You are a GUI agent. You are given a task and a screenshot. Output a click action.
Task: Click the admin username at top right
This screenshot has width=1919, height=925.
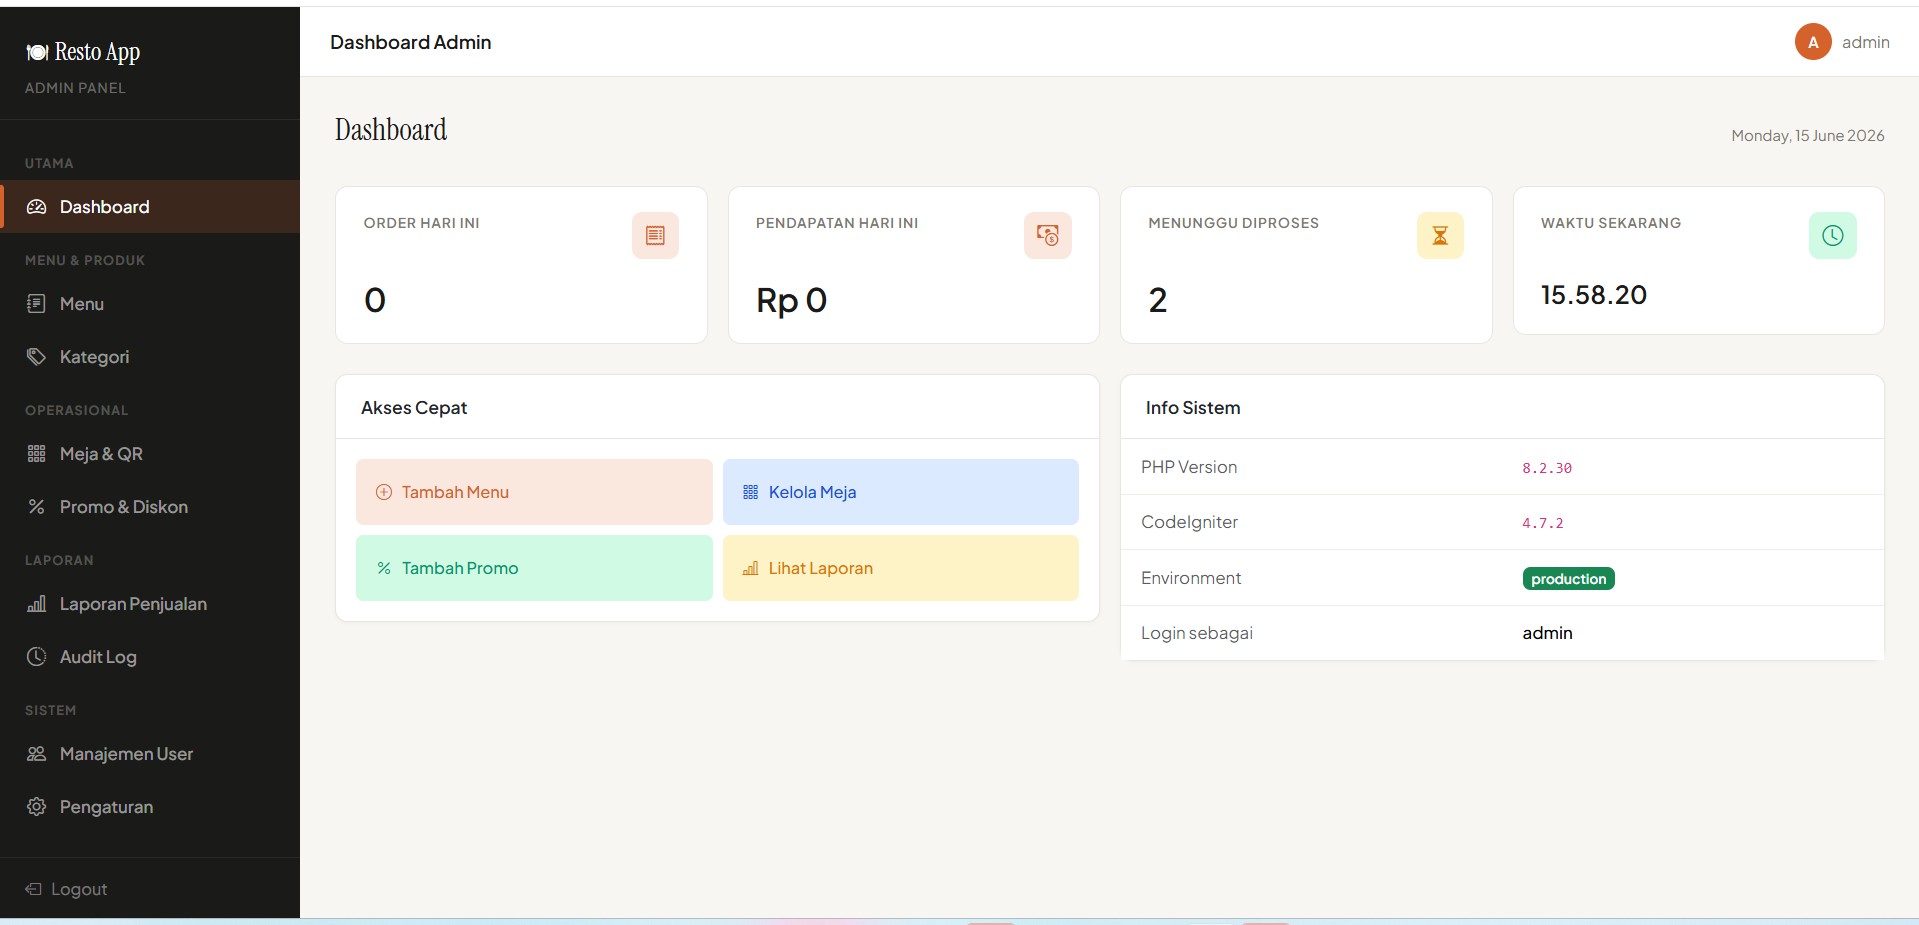pyautogui.click(x=1865, y=42)
